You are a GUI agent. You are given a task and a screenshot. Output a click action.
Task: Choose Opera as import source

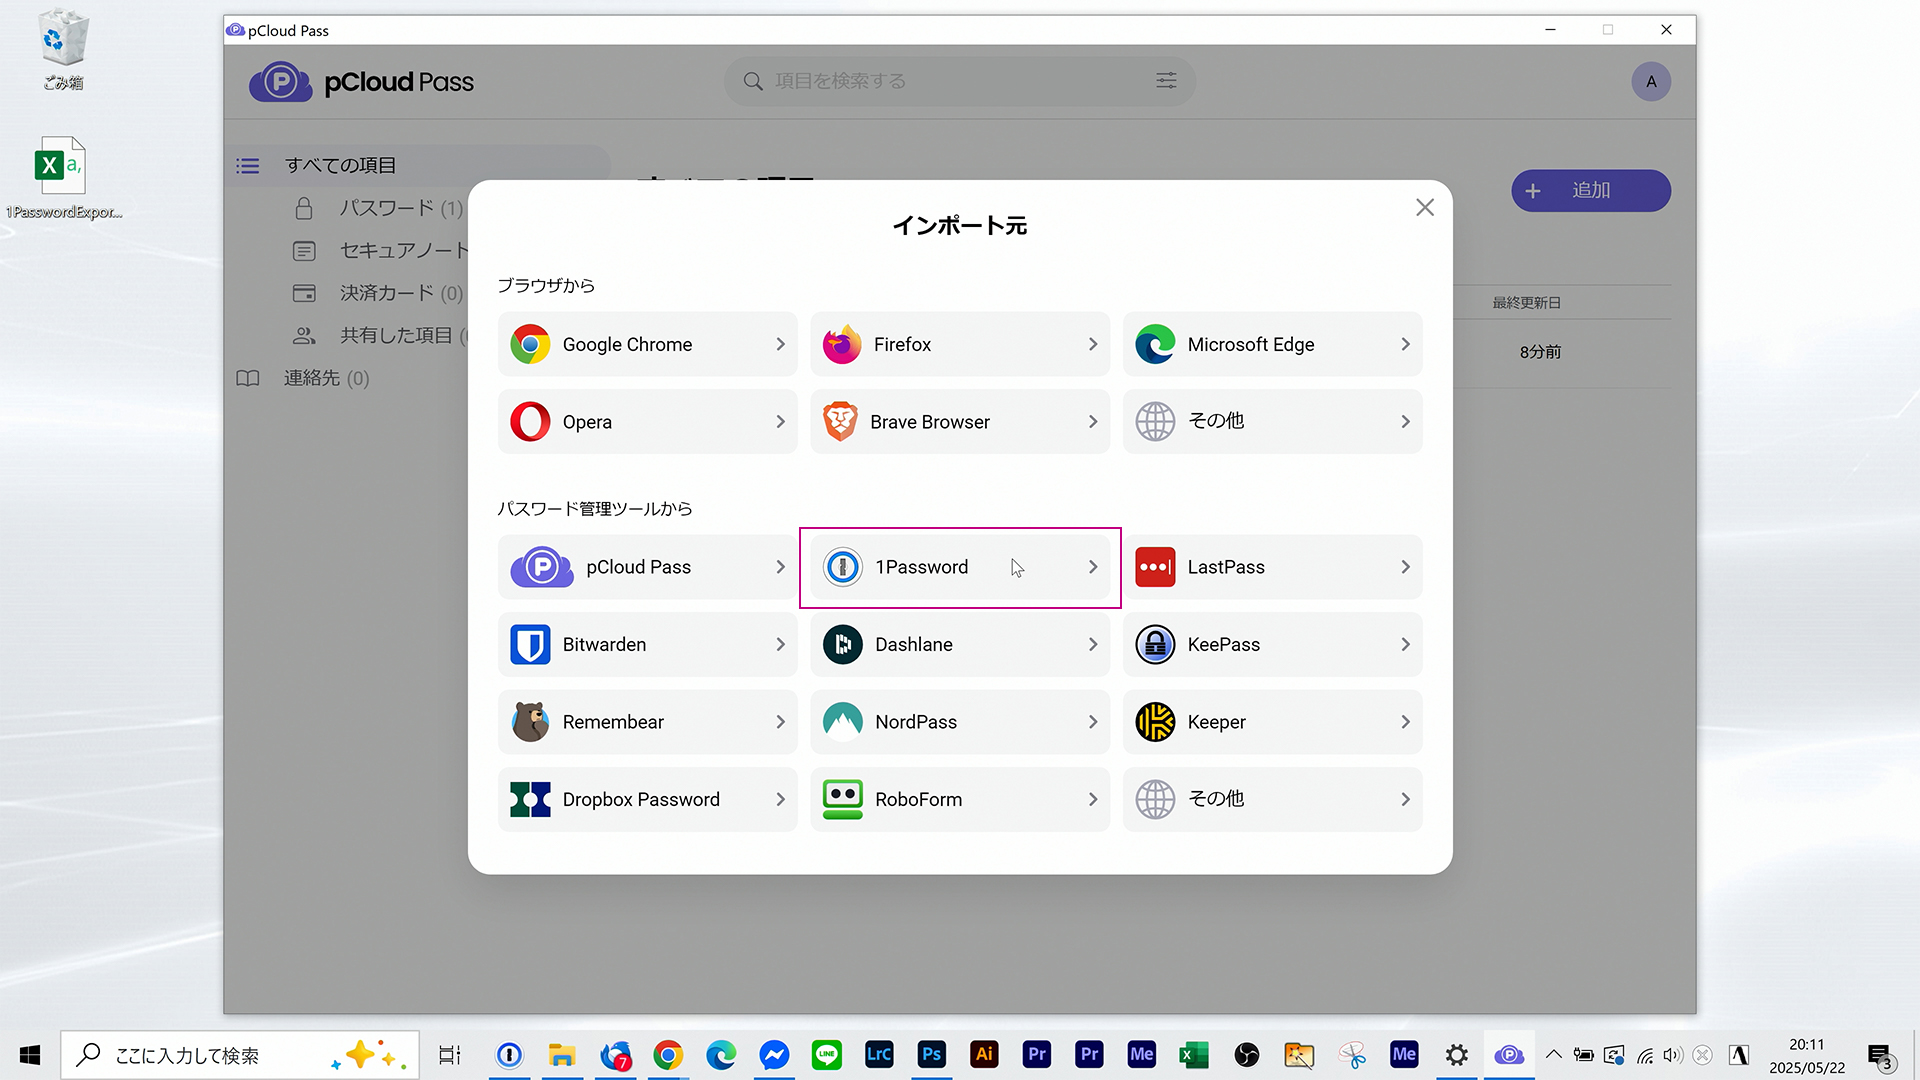point(647,422)
